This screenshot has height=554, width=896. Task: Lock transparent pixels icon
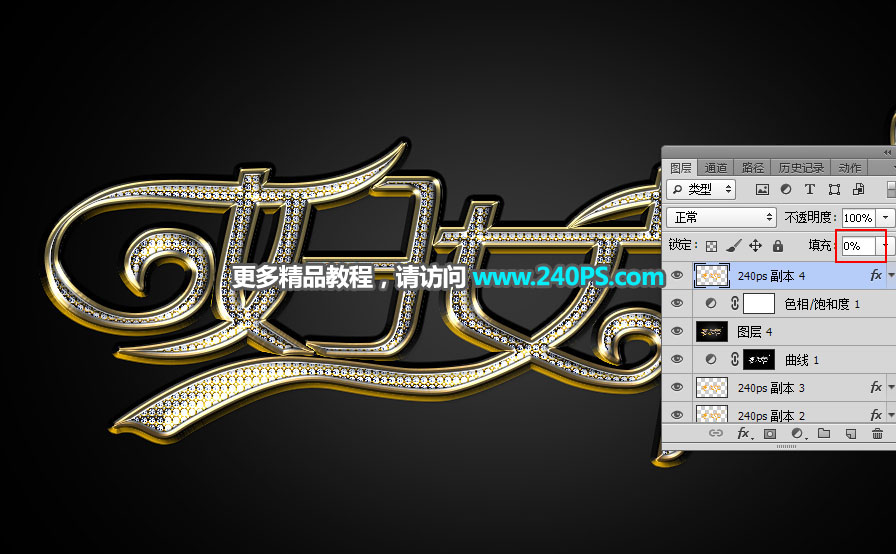click(x=711, y=246)
